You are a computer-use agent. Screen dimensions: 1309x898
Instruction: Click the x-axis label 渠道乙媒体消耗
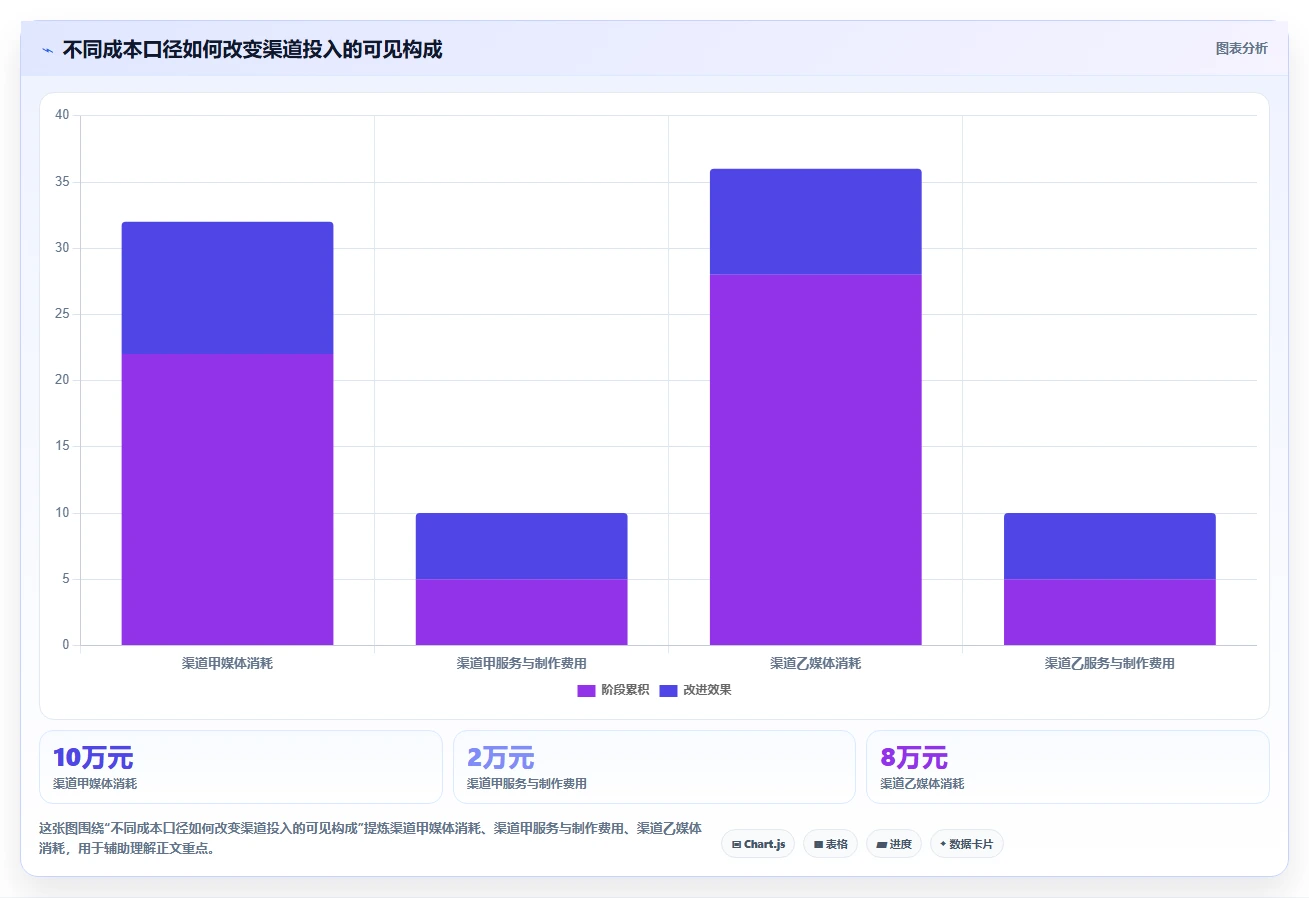(815, 663)
